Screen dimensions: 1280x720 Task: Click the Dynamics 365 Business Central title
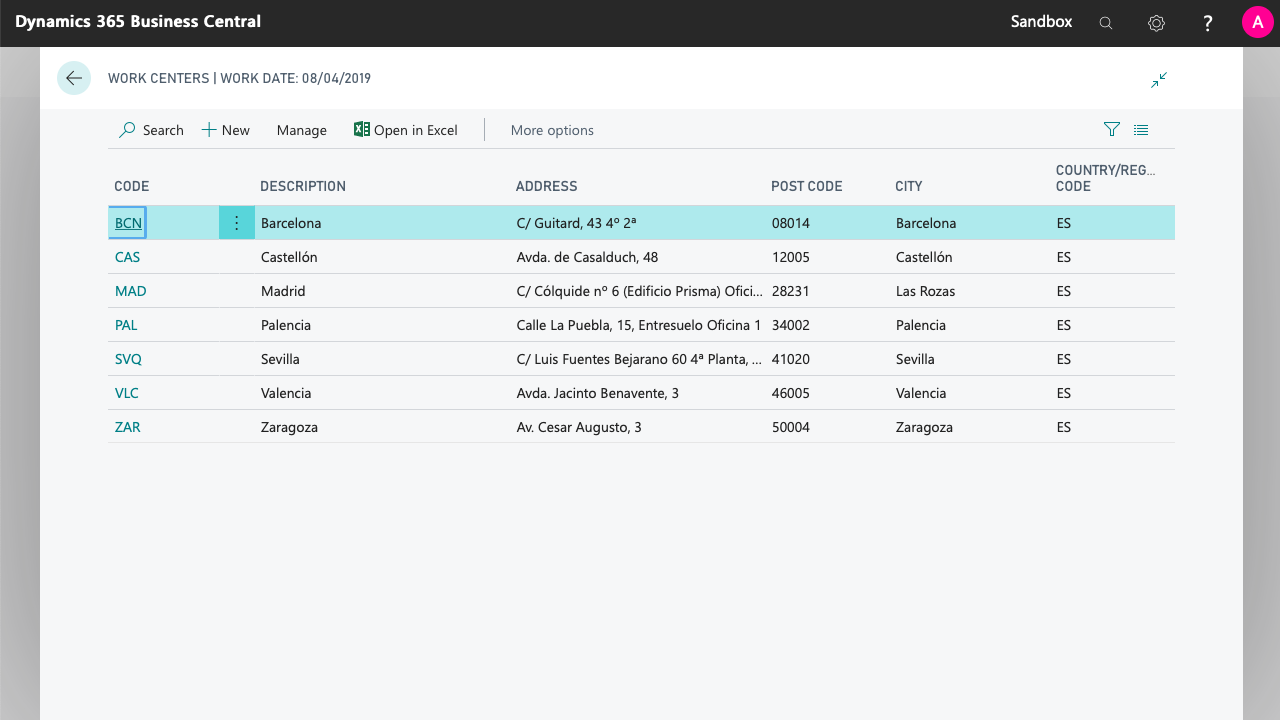(x=138, y=22)
